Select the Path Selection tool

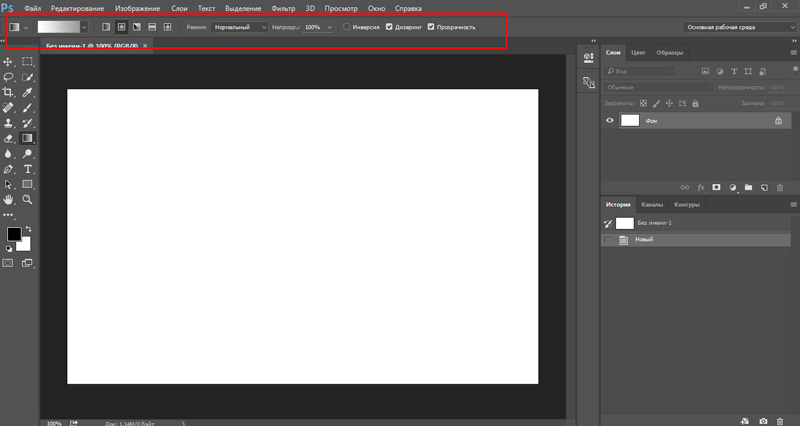point(8,184)
